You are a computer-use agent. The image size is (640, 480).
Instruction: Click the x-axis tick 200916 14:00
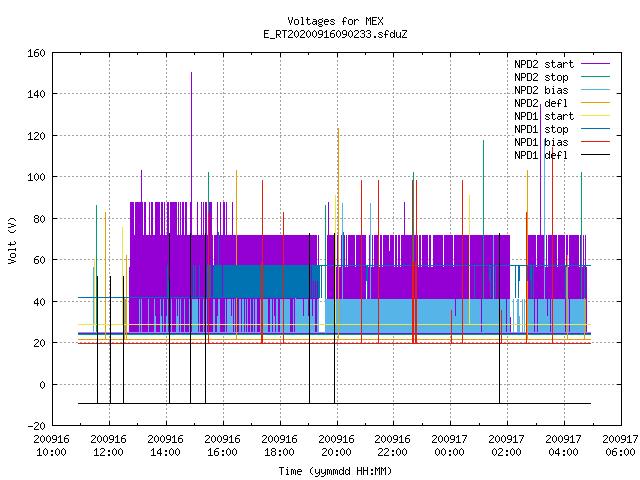click(165, 446)
